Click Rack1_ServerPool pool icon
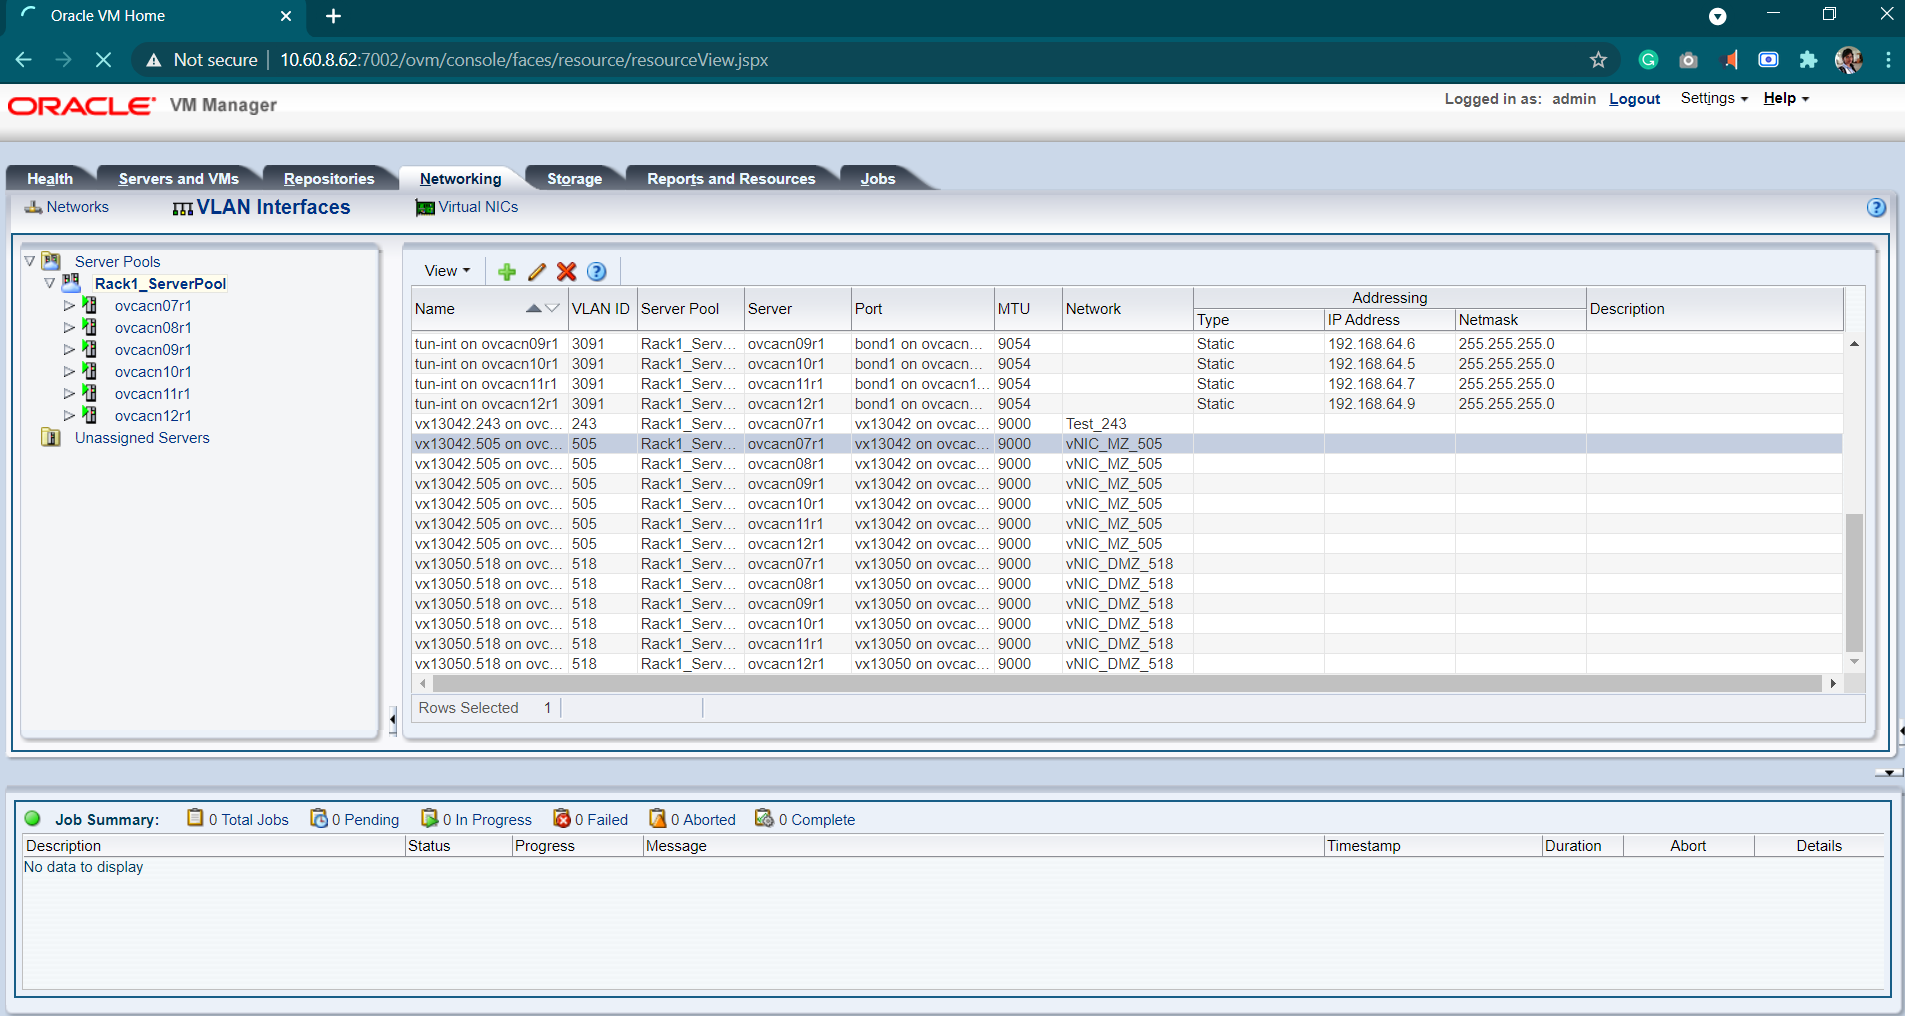 click(72, 283)
